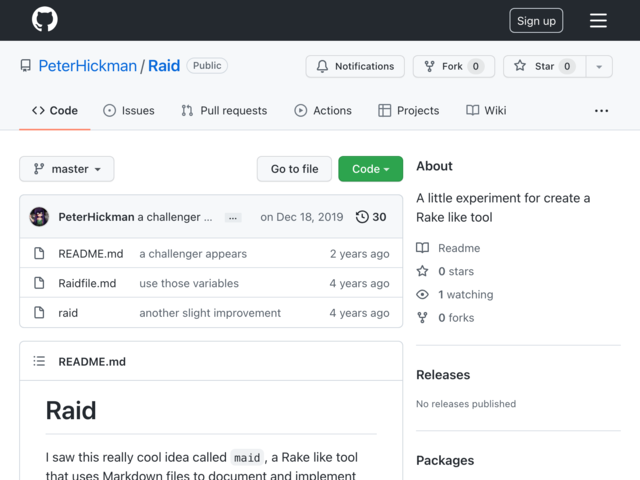Open the Raidfile.md file
This screenshot has height=480, width=640.
(x=87, y=283)
